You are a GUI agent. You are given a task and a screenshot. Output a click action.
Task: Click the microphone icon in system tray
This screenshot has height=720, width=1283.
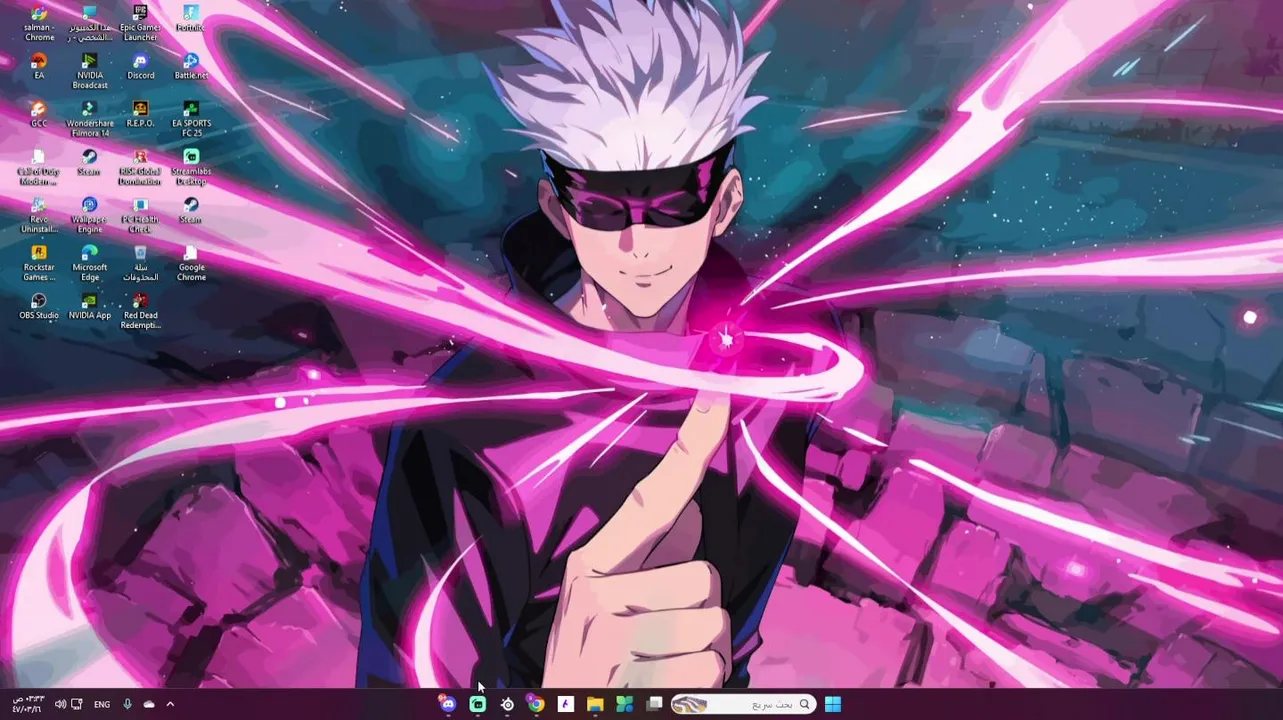pyautogui.click(x=127, y=704)
